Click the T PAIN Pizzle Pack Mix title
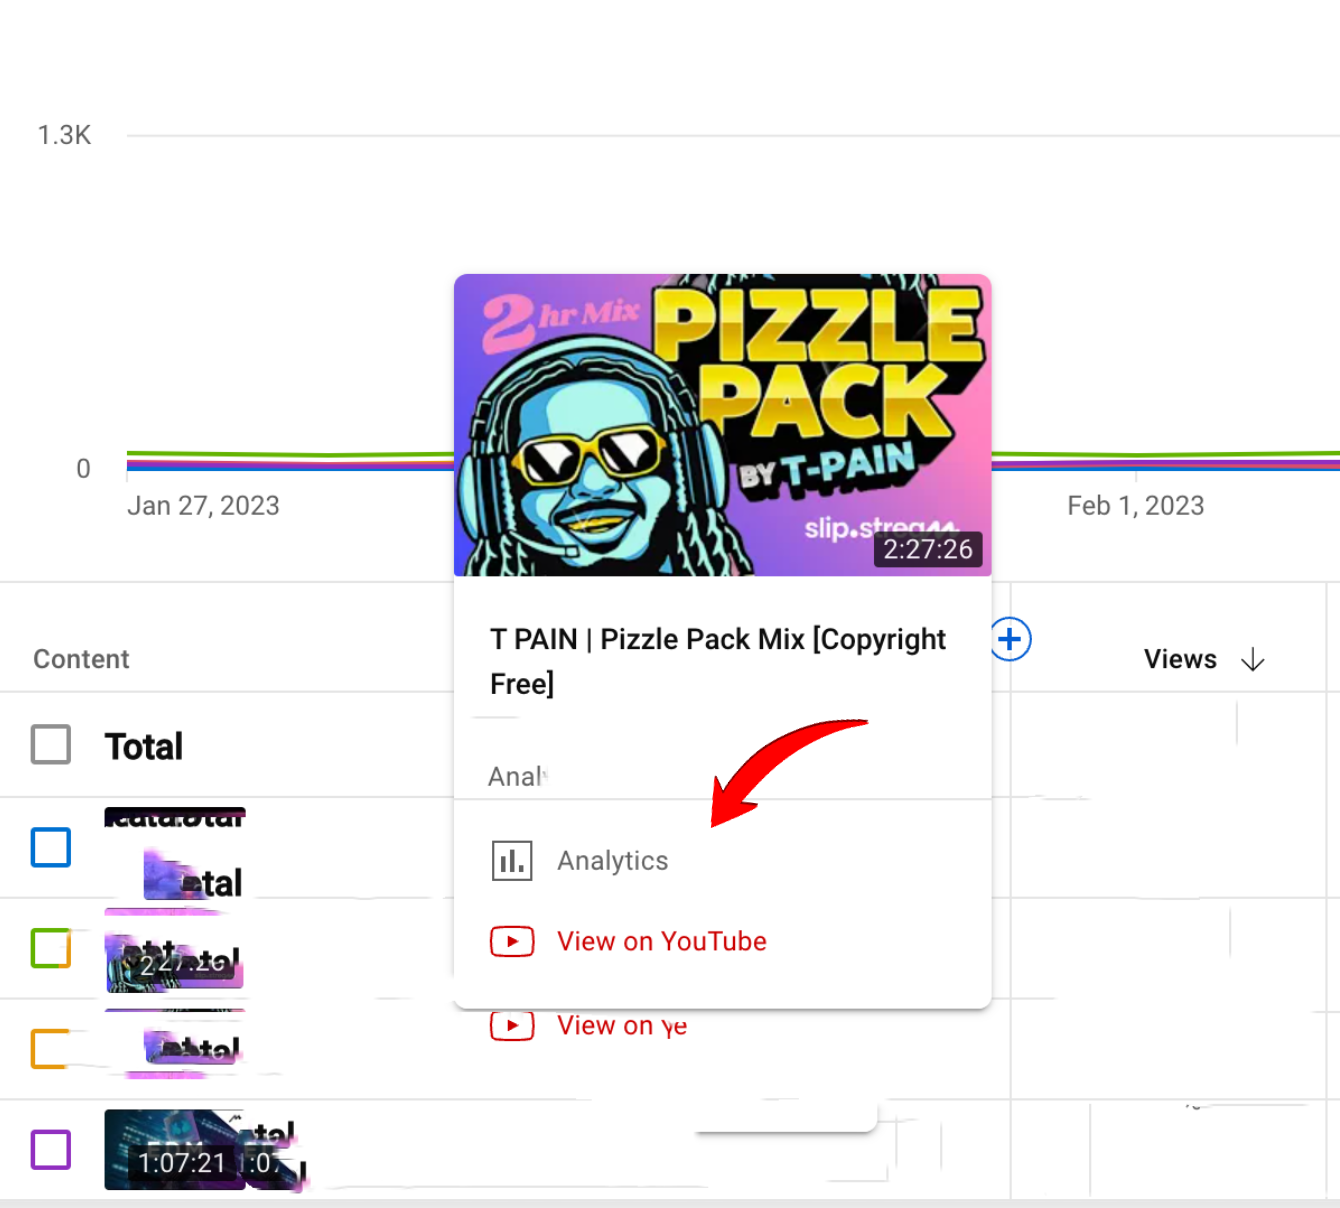1340x1208 pixels. [717, 661]
